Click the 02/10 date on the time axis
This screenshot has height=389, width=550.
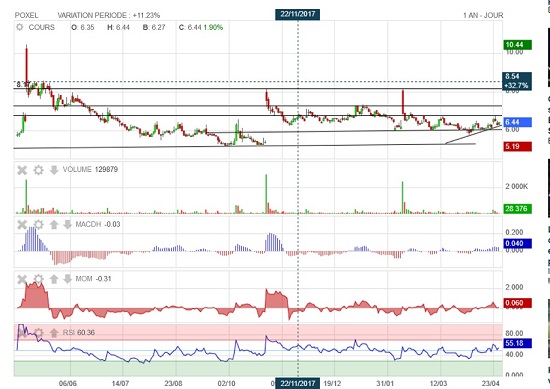tap(227, 383)
